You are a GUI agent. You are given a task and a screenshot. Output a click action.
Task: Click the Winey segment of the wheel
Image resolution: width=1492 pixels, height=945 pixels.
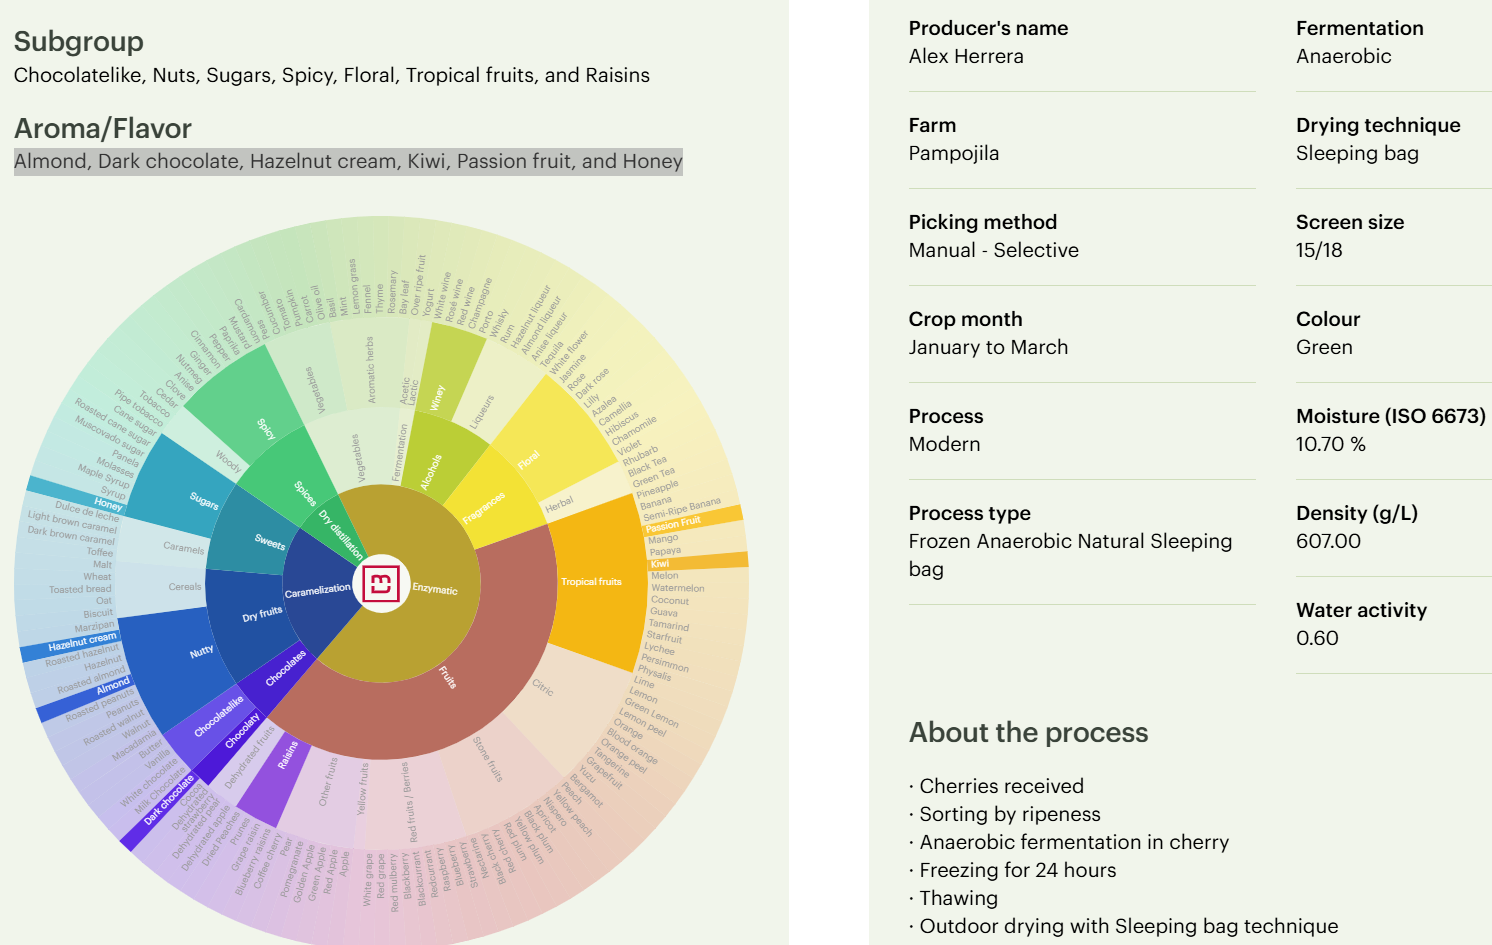[437, 397]
